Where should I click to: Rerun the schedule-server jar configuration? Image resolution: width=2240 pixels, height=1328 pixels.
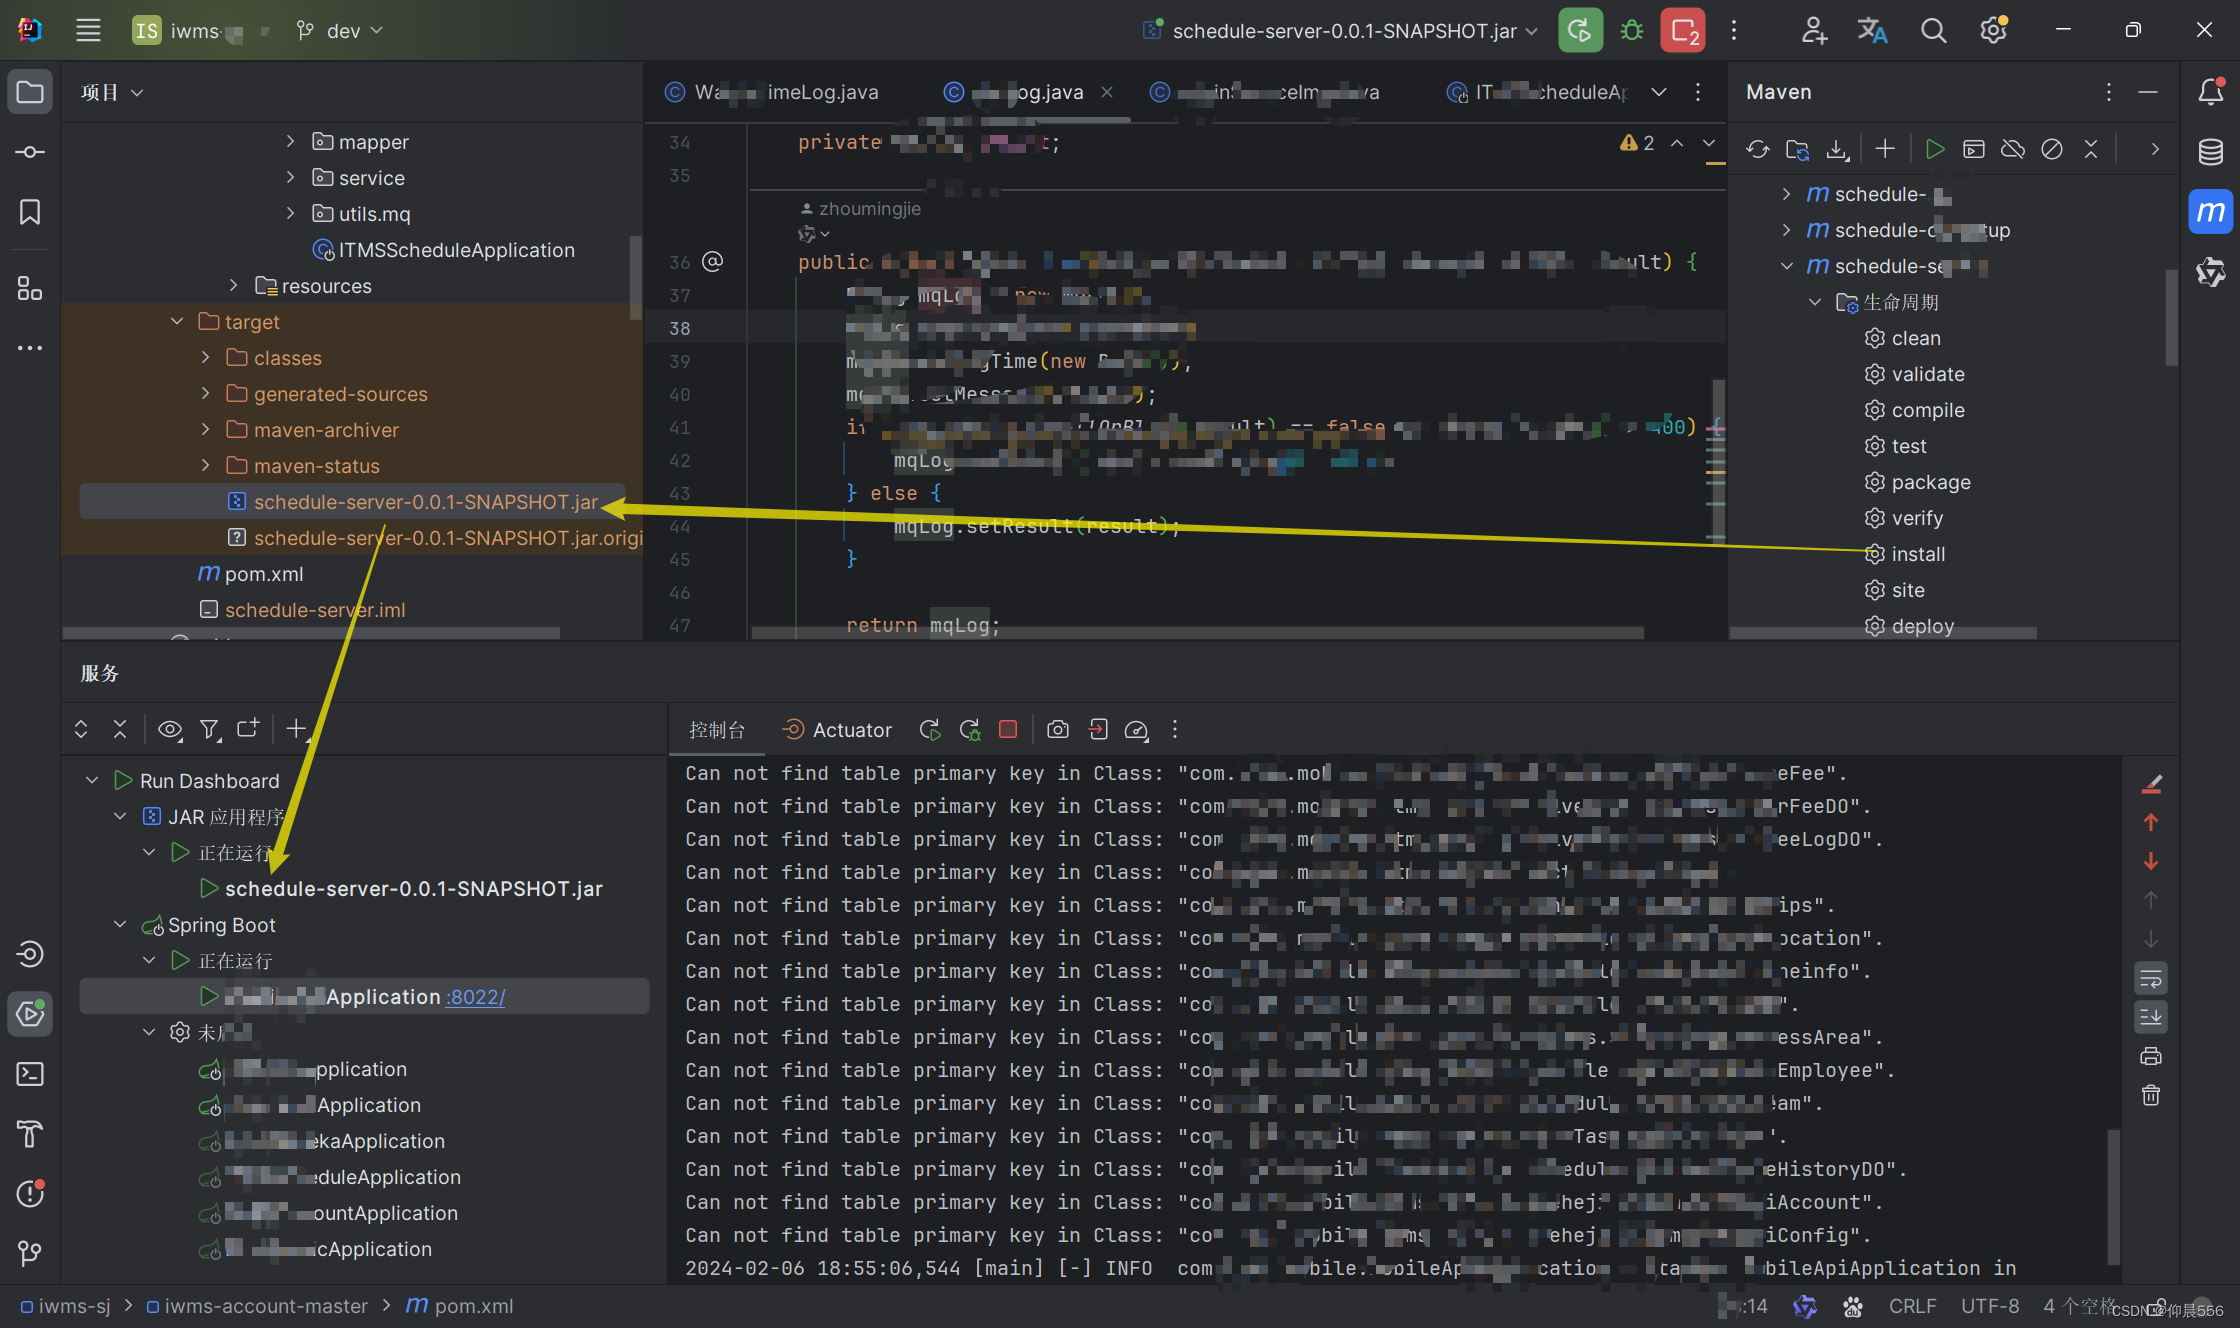(x=1580, y=30)
